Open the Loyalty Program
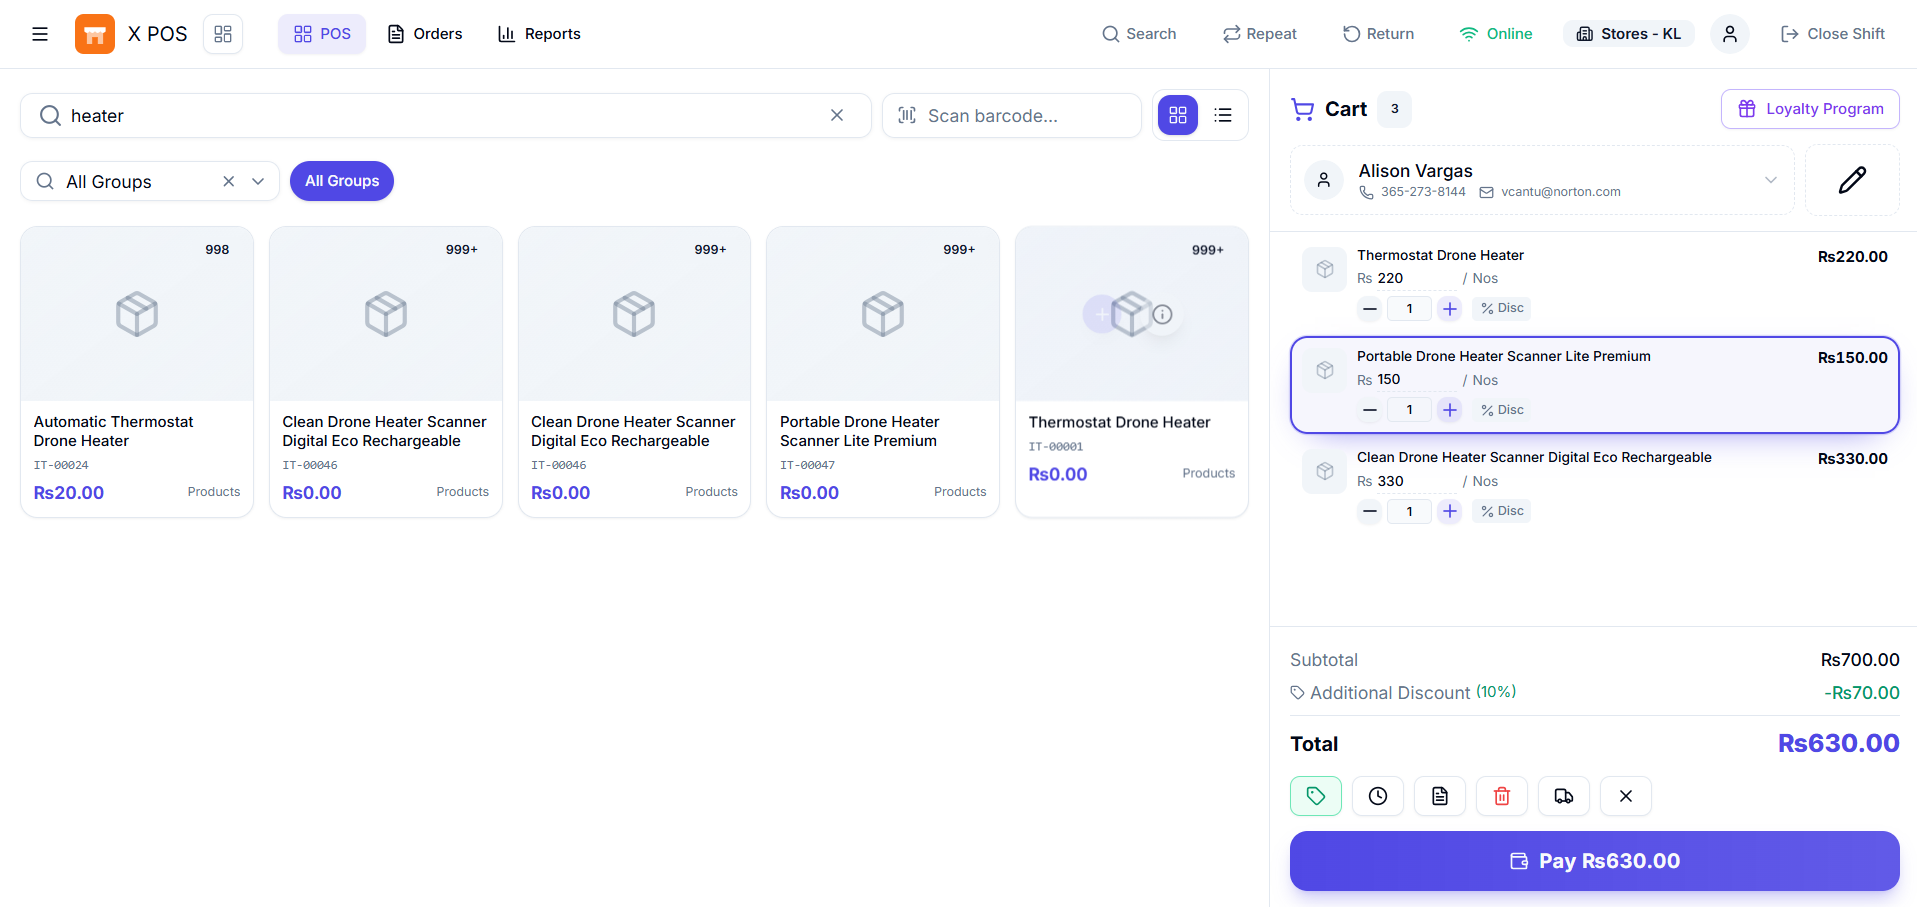The height and width of the screenshot is (907, 1917). (1810, 109)
